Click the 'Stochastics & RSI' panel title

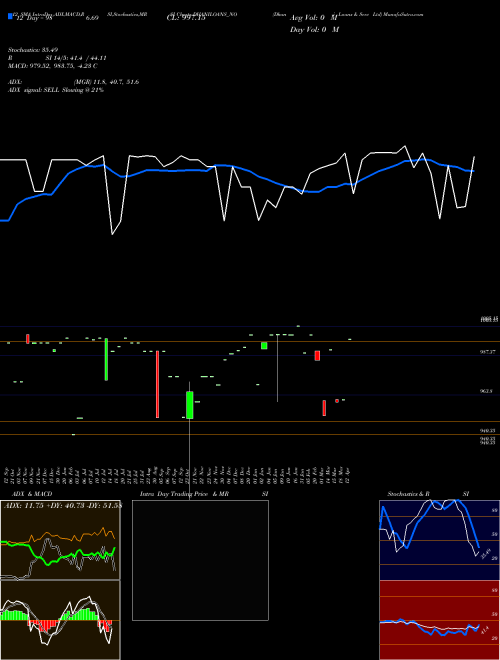pos(428,494)
